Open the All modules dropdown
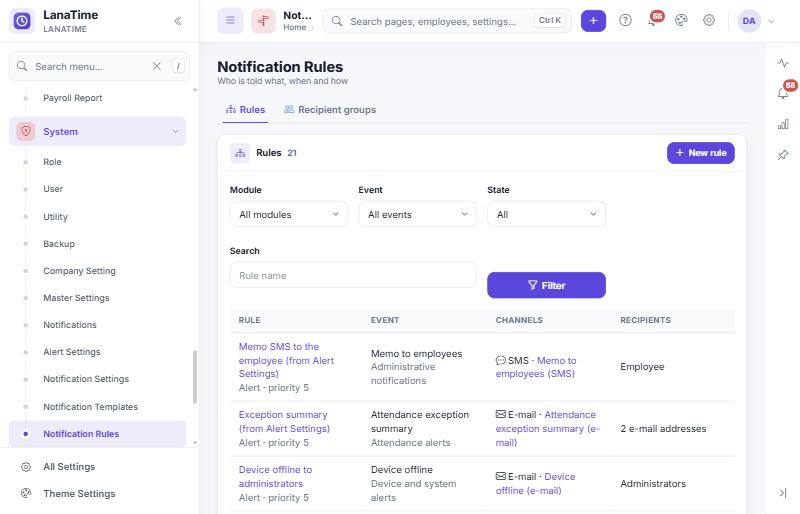The width and height of the screenshot is (800, 514). coord(289,214)
